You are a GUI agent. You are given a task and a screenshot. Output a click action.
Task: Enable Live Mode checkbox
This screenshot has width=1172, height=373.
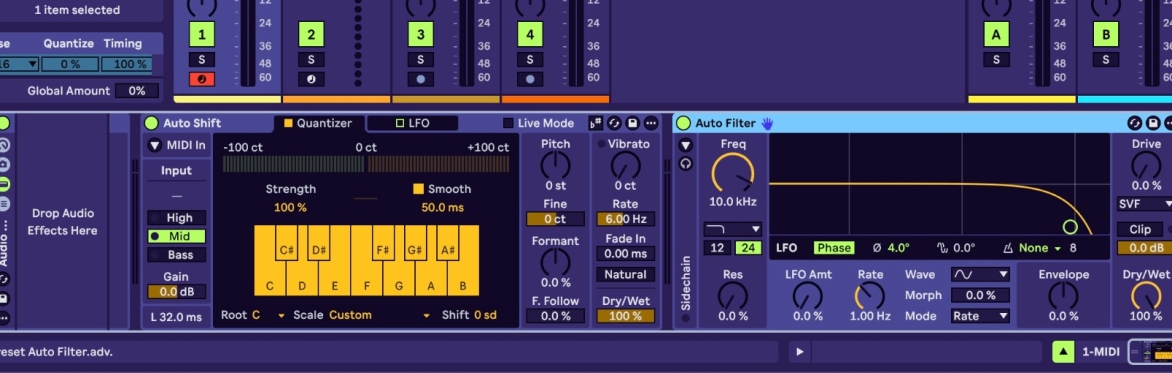pos(508,123)
